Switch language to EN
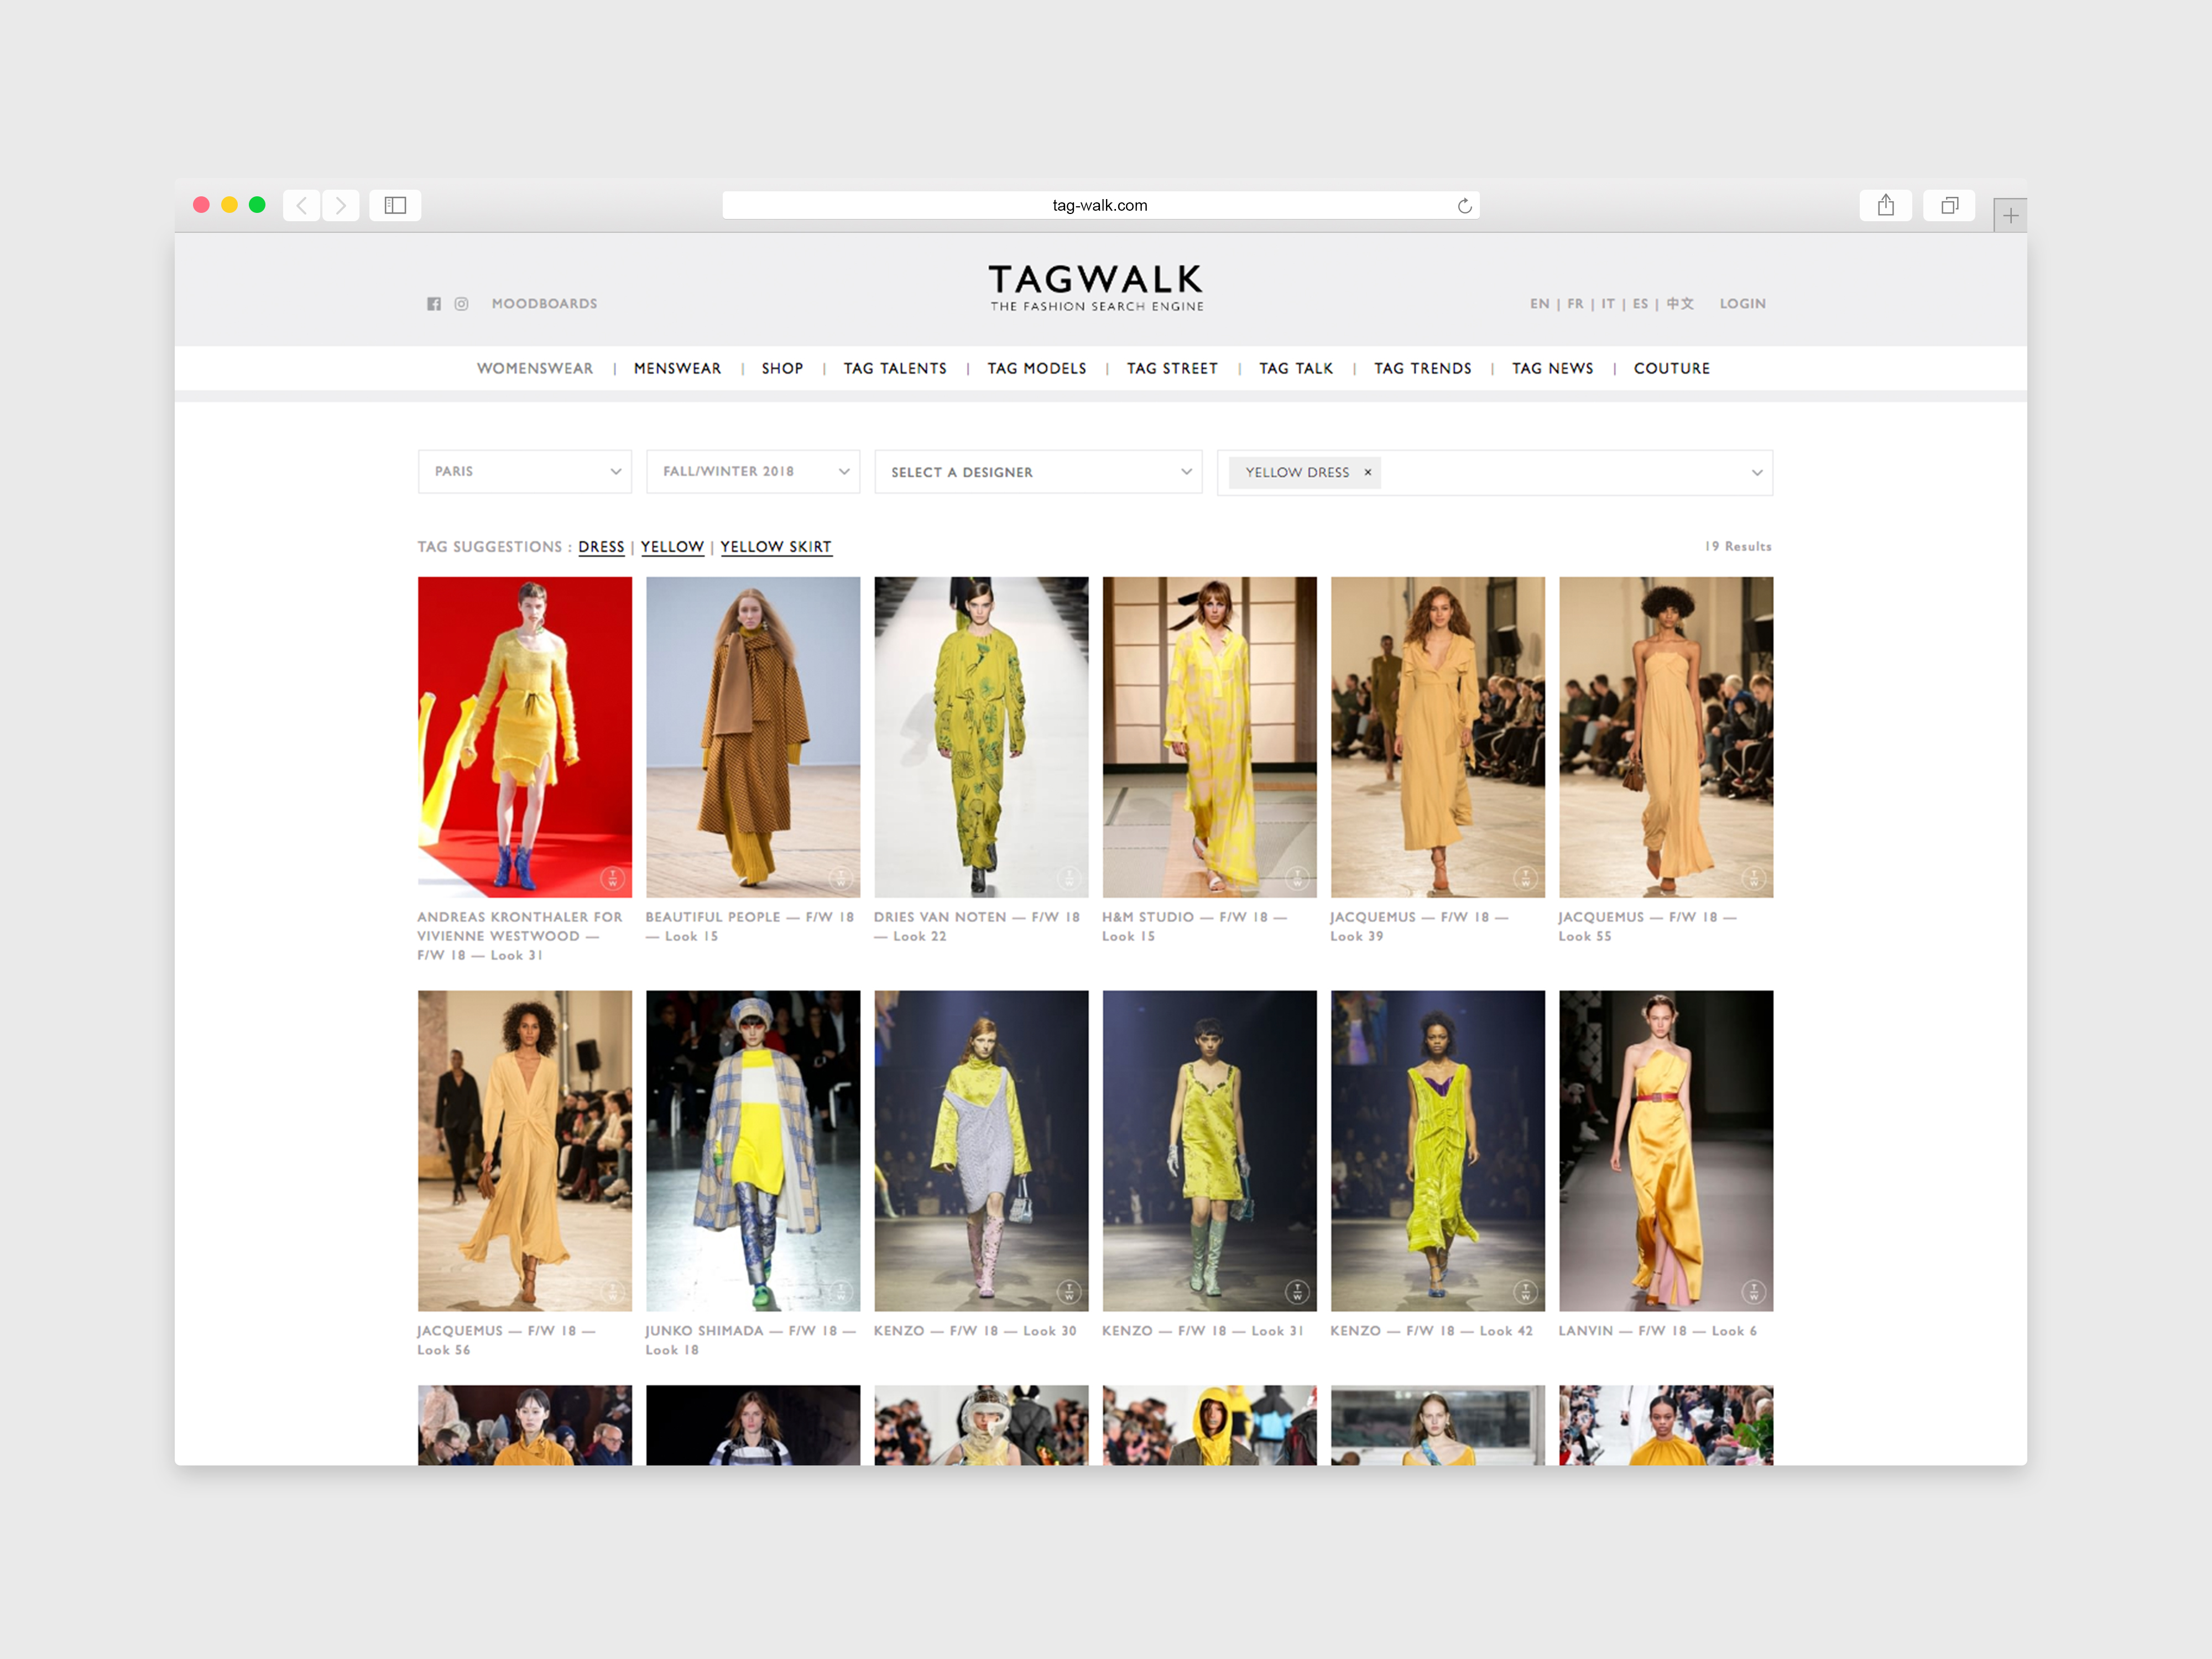 click(1539, 303)
